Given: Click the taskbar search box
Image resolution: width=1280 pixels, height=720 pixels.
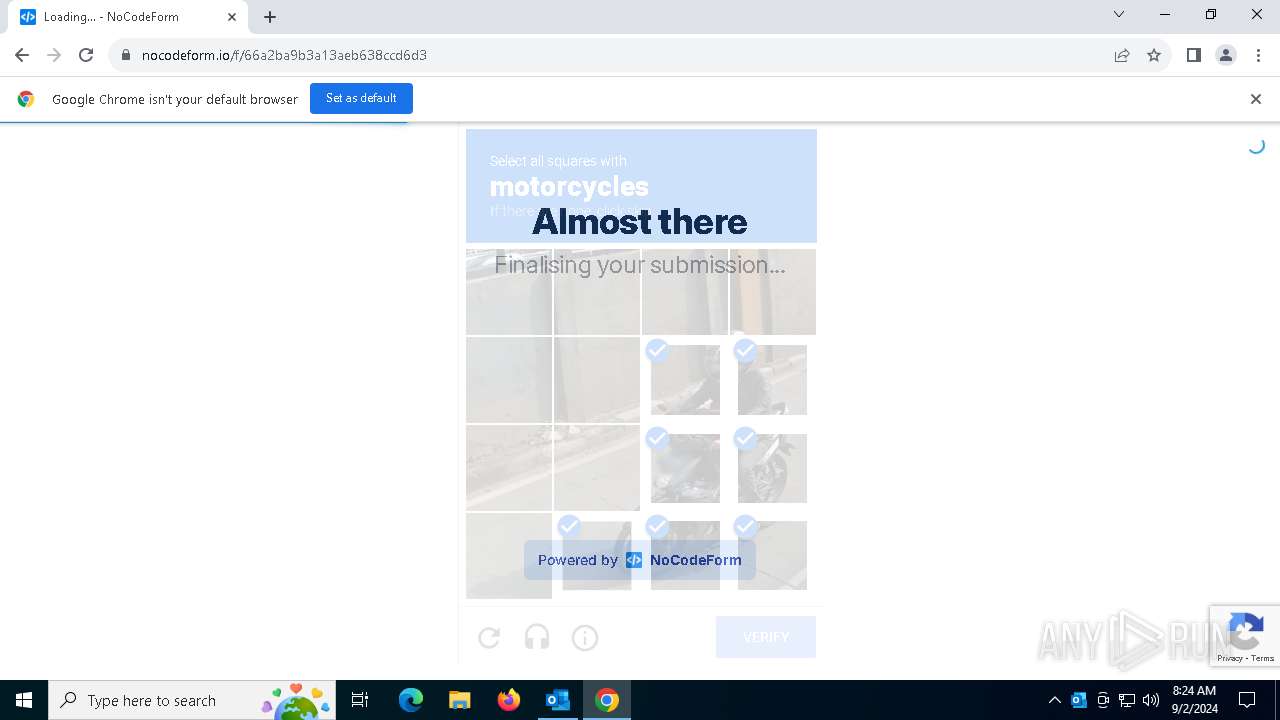Looking at the screenshot, I should (192, 700).
